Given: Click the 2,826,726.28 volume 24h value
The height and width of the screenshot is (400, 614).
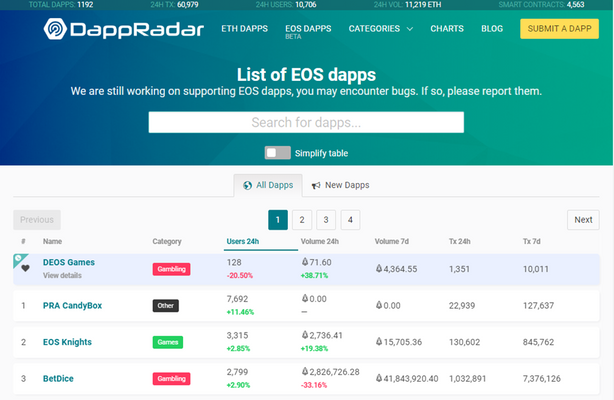Looking at the screenshot, I should click(x=330, y=372).
